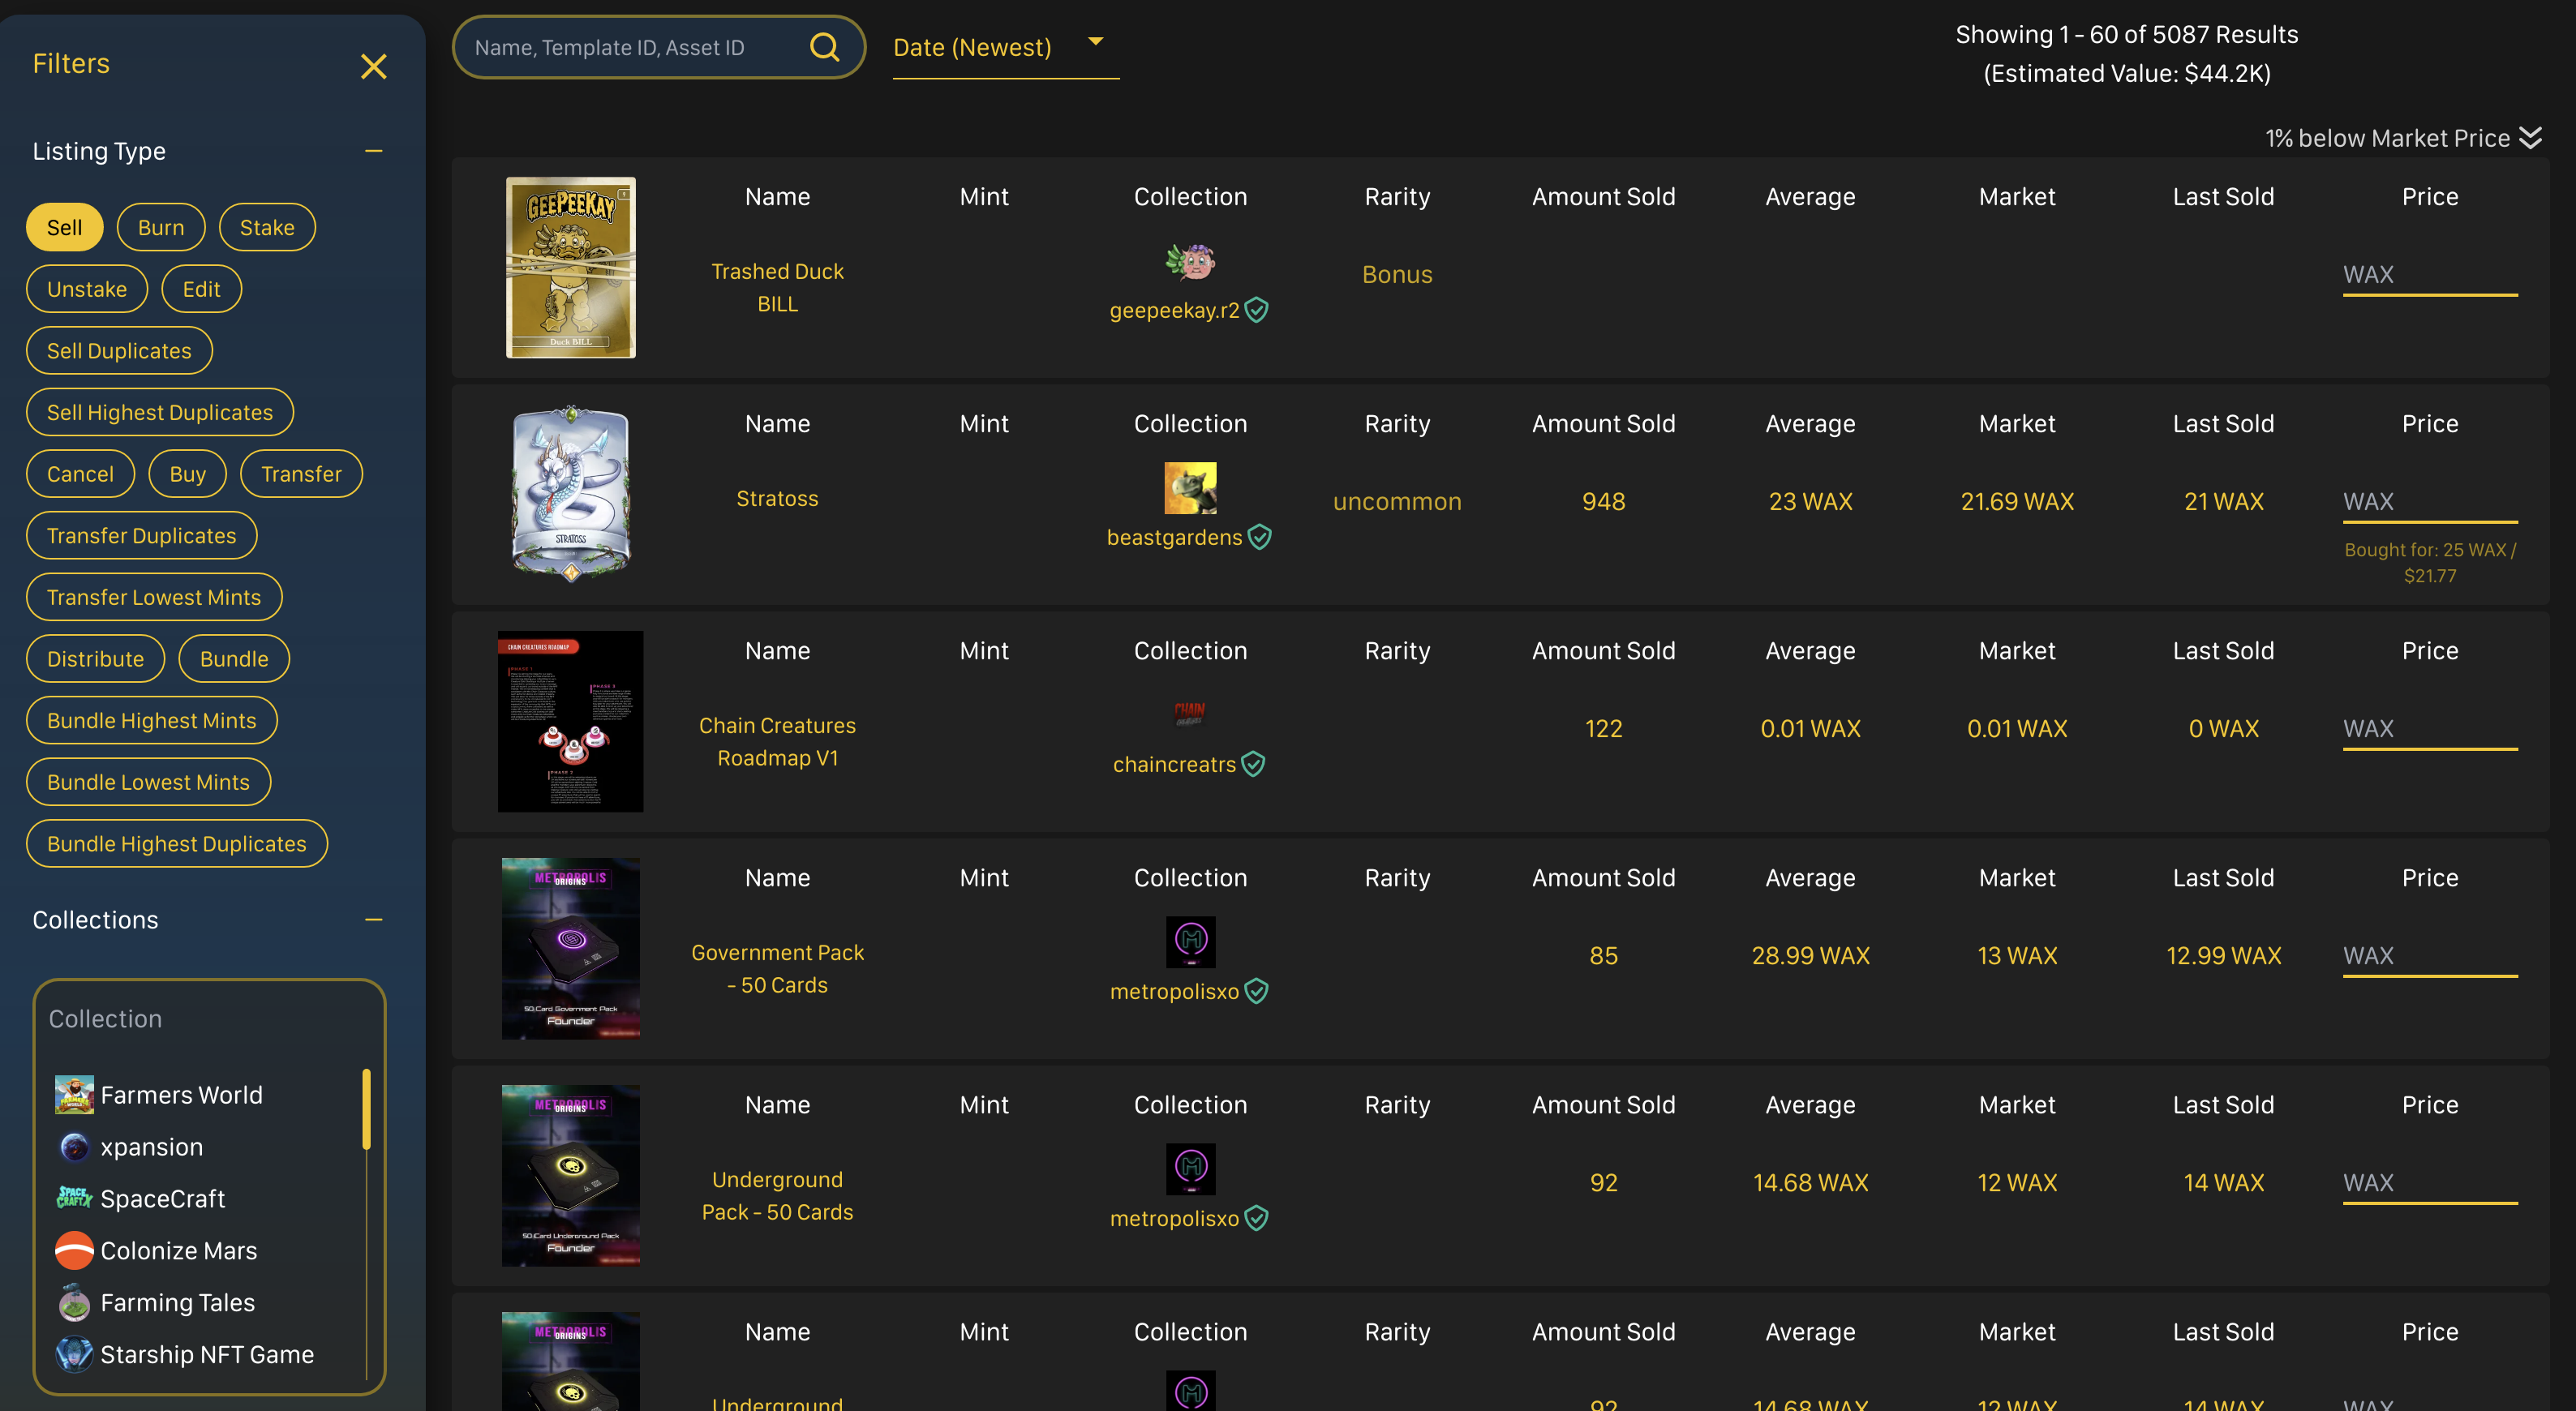Click the Stratoss WAX price input field
Image resolution: width=2576 pixels, height=1411 pixels.
[2430, 502]
